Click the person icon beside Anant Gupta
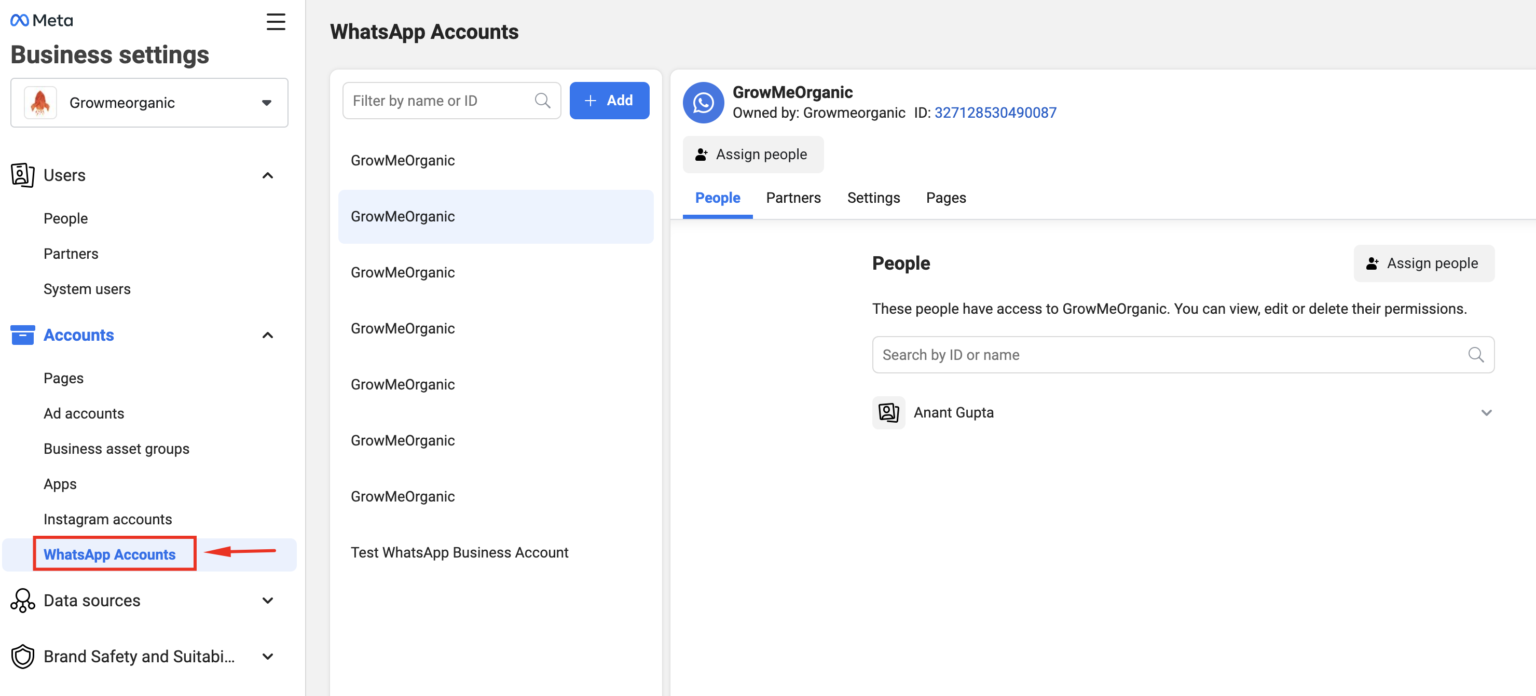This screenshot has height=696, width=1536. (888, 413)
